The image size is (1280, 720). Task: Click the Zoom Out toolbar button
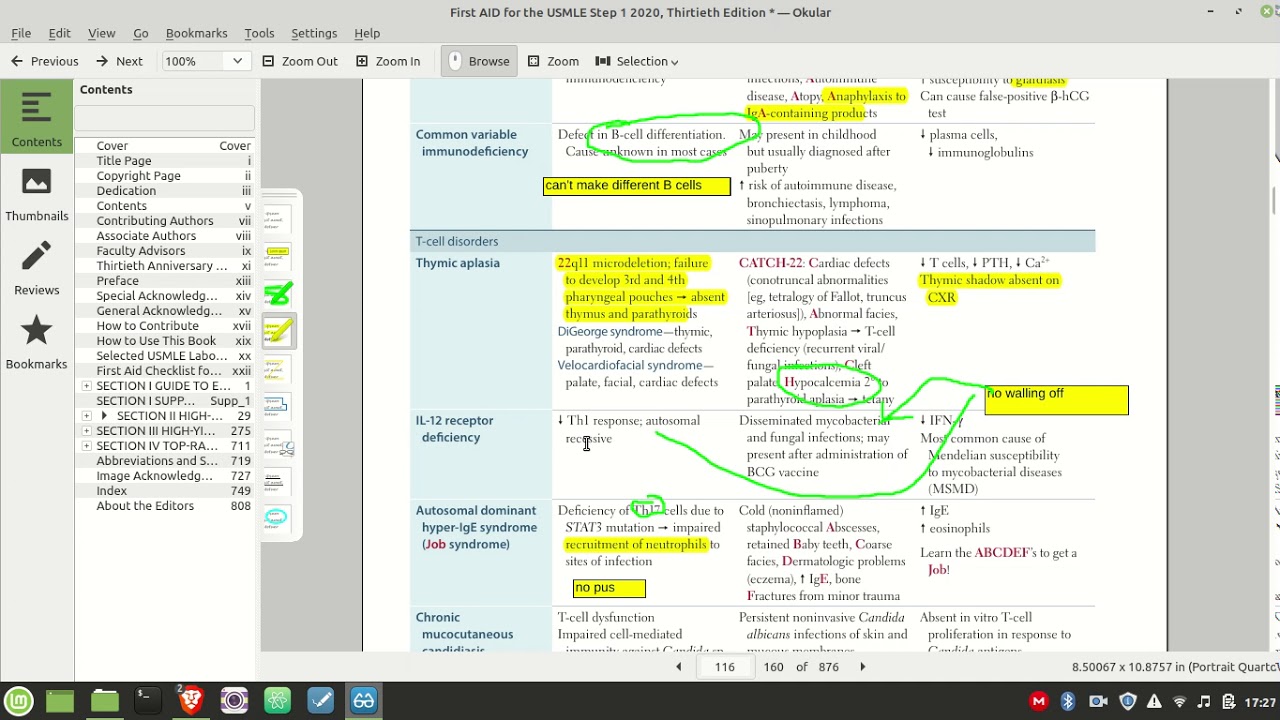point(300,61)
